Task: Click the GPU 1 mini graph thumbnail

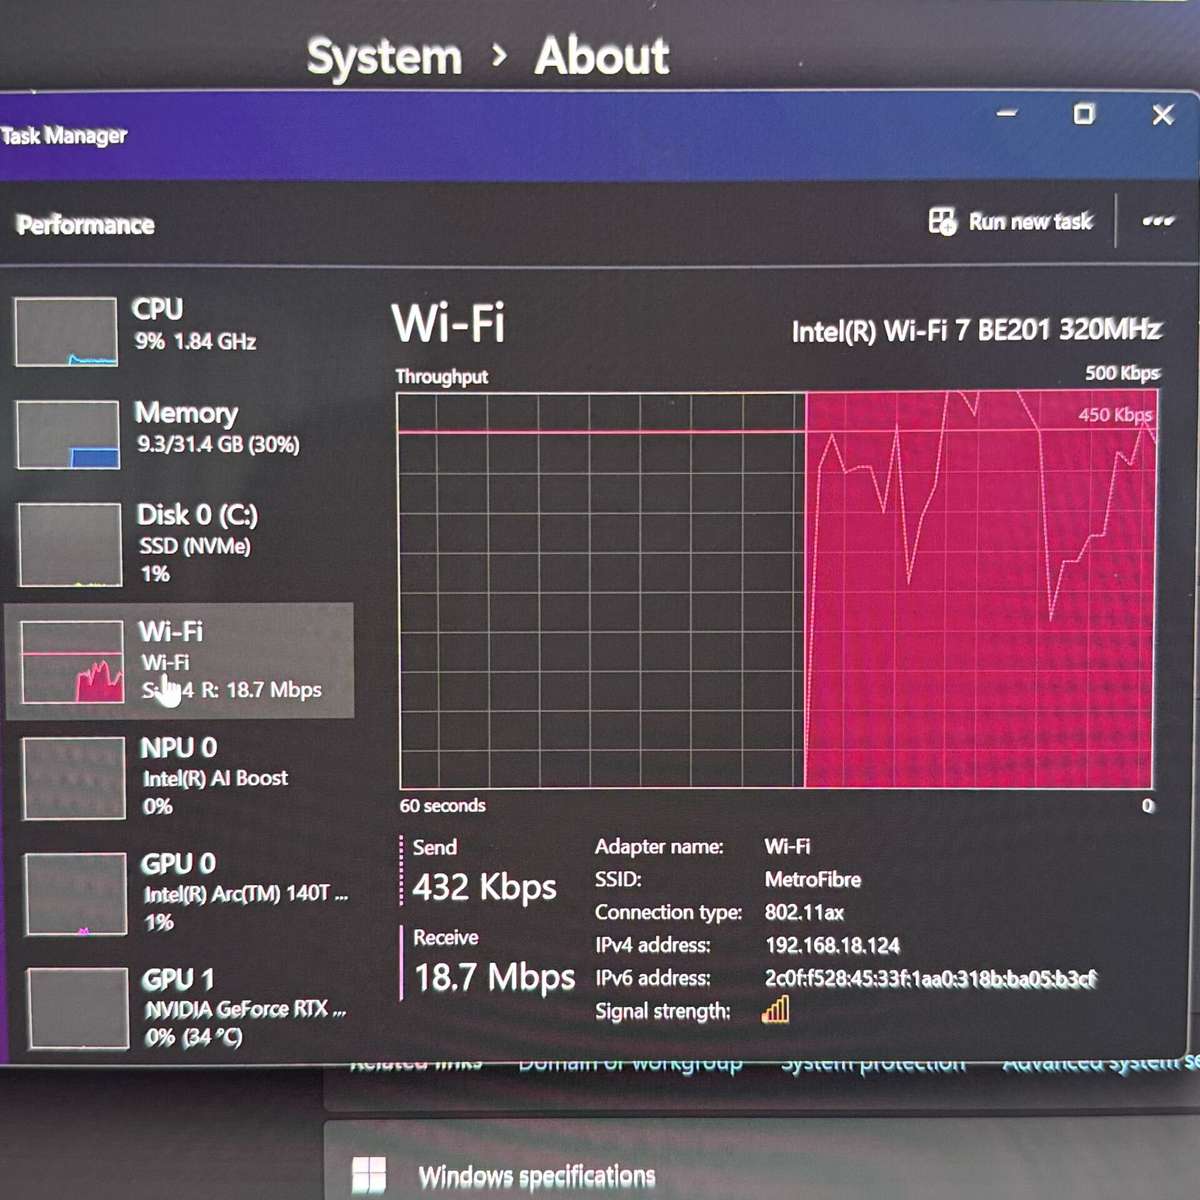Action: (x=77, y=1008)
